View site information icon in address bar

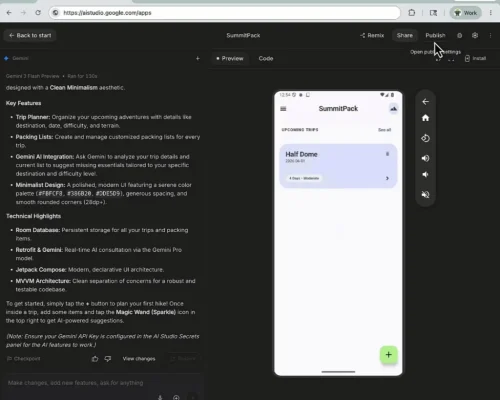pos(56,13)
